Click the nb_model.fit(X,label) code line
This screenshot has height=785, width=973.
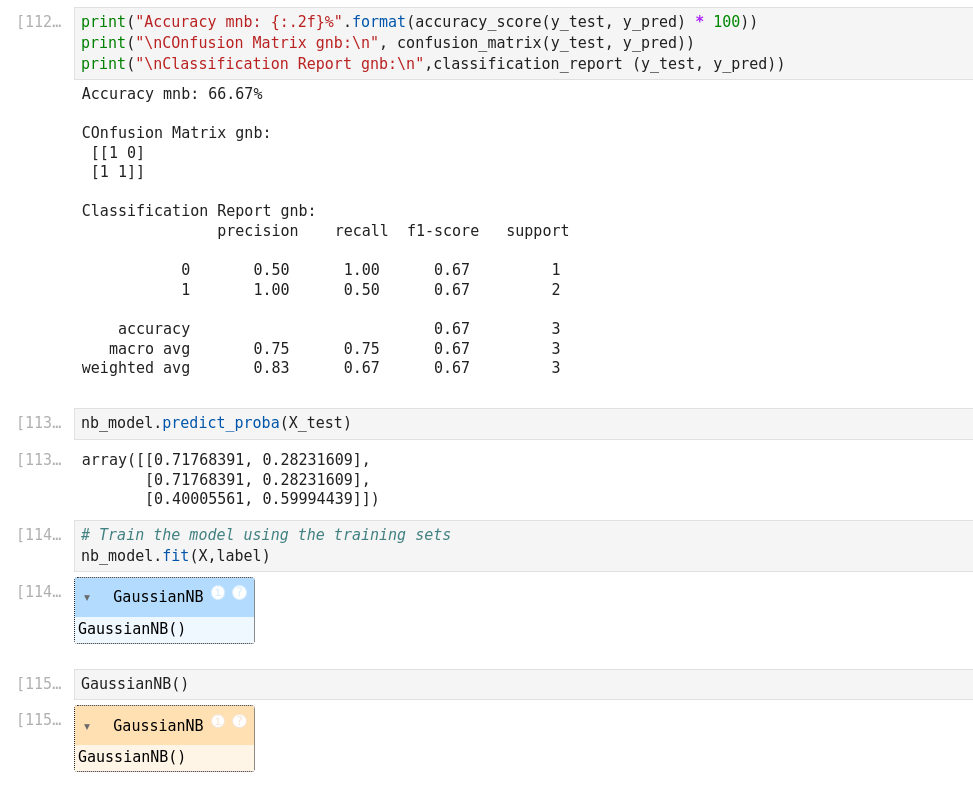[176, 556]
